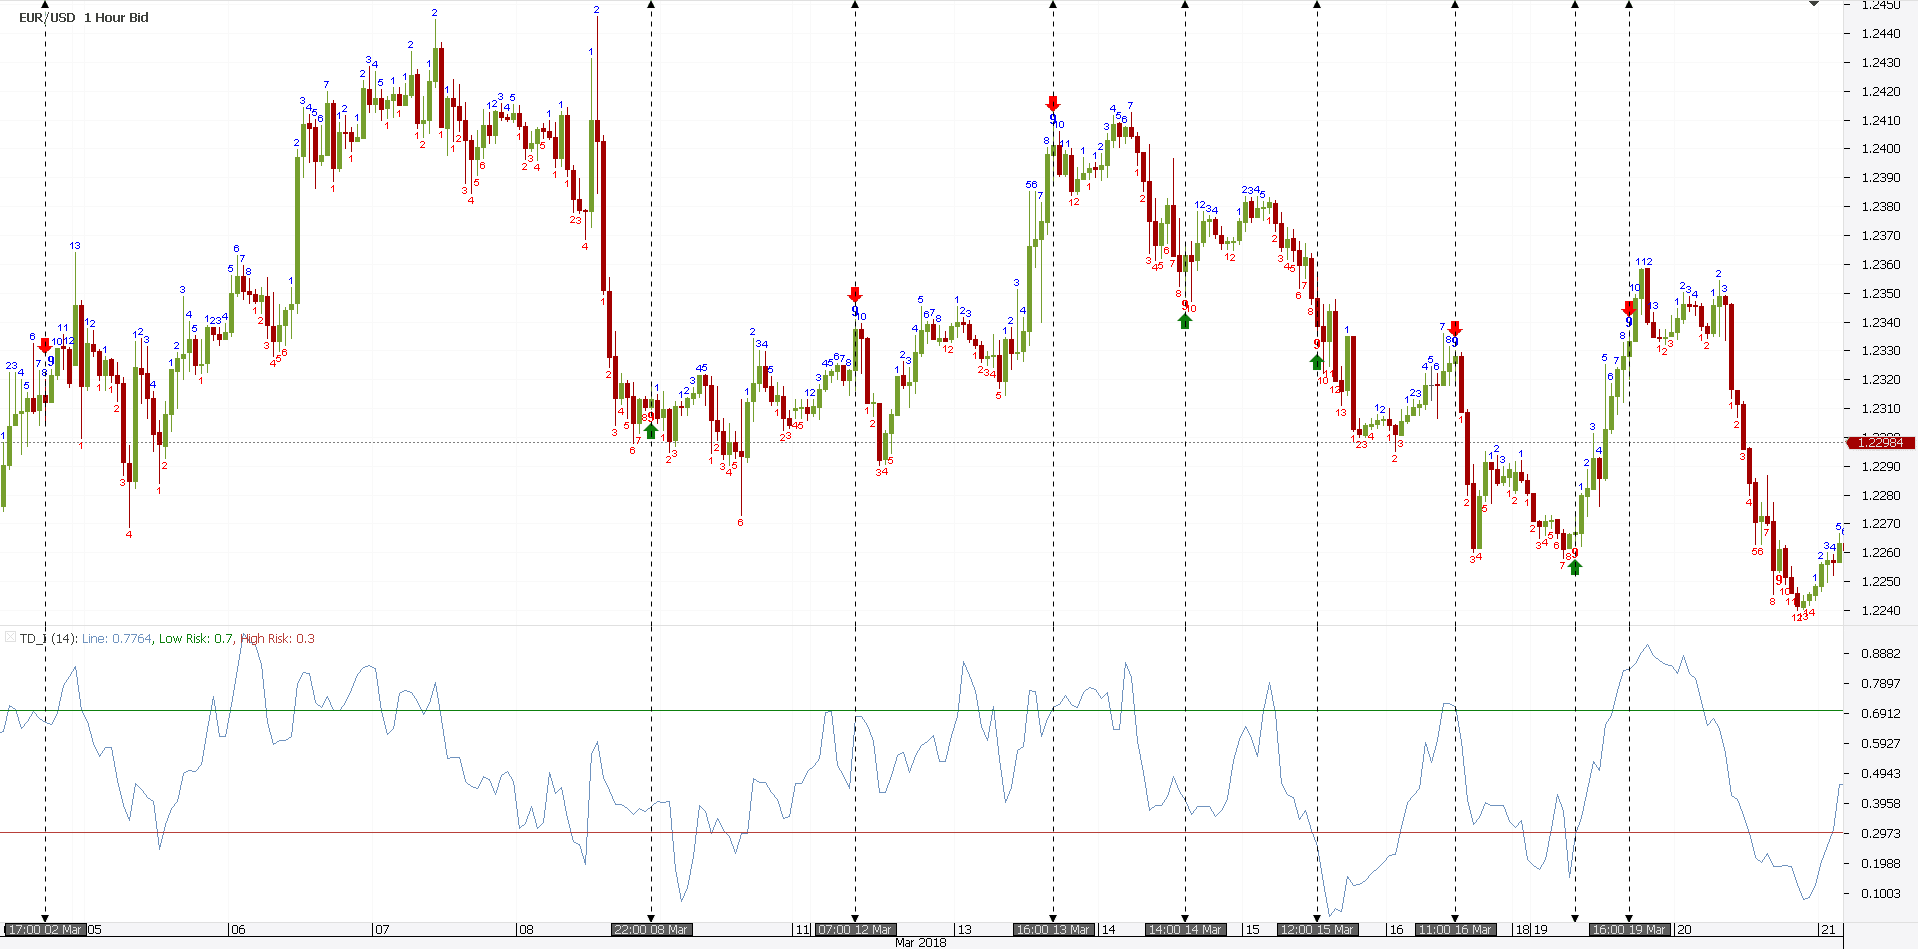Select the highlighted '22:00 08 Mar' timestamp
The image size is (1918, 949).
pos(649,929)
